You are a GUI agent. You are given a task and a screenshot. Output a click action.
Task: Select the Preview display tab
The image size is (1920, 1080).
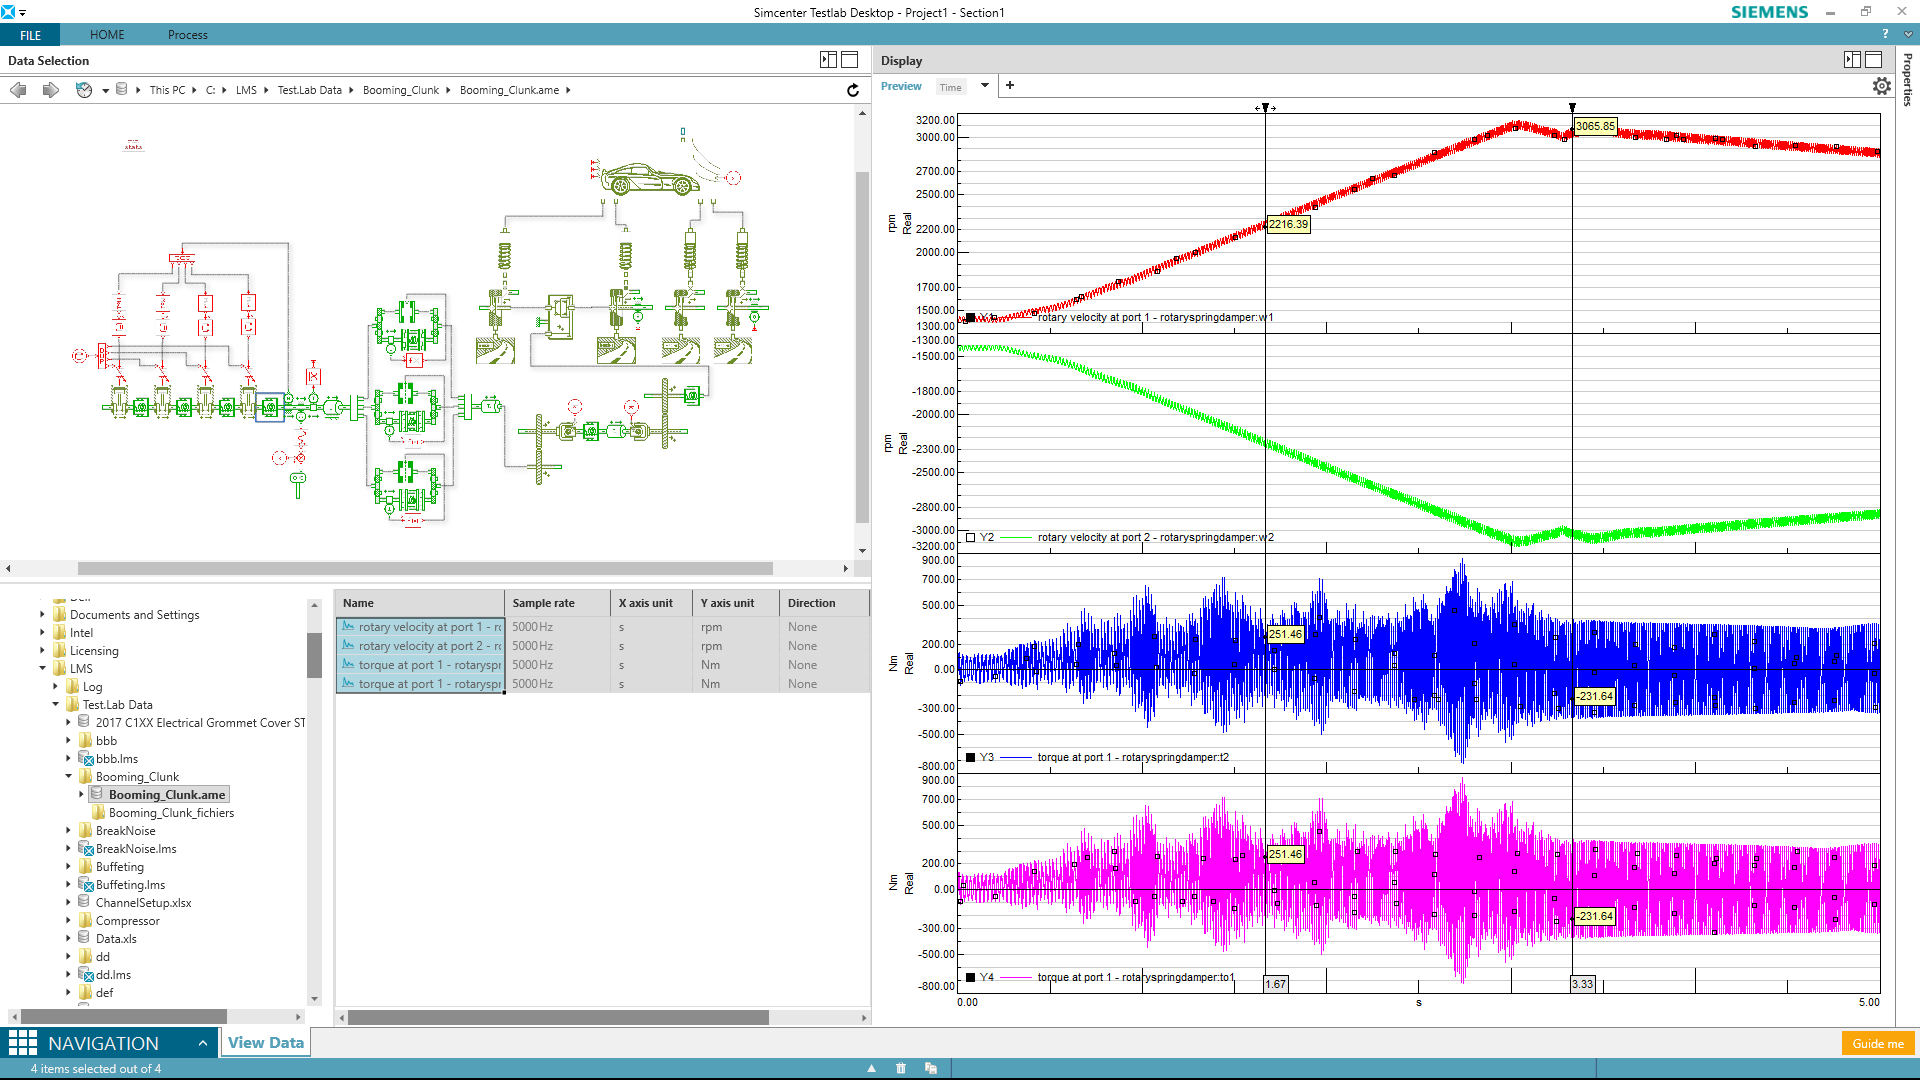click(x=901, y=86)
